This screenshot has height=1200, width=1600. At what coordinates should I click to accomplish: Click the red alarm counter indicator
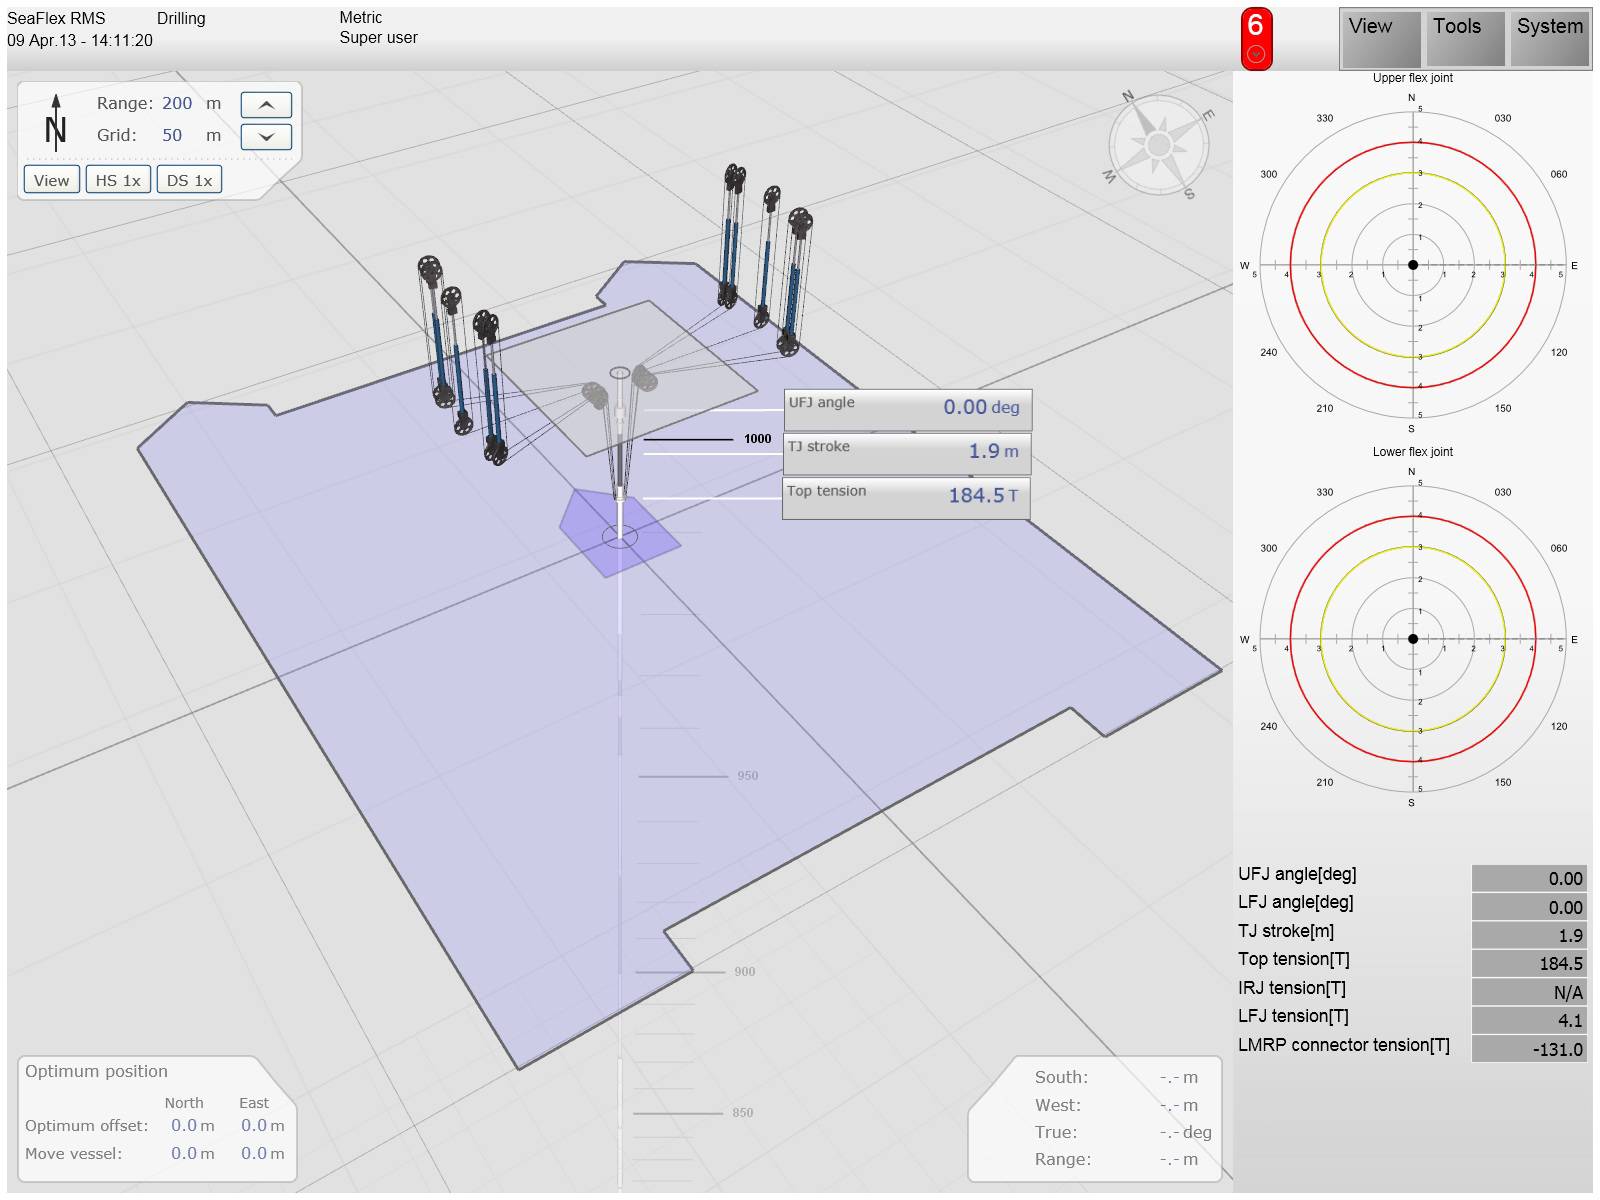pyautogui.click(x=1256, y=39)
